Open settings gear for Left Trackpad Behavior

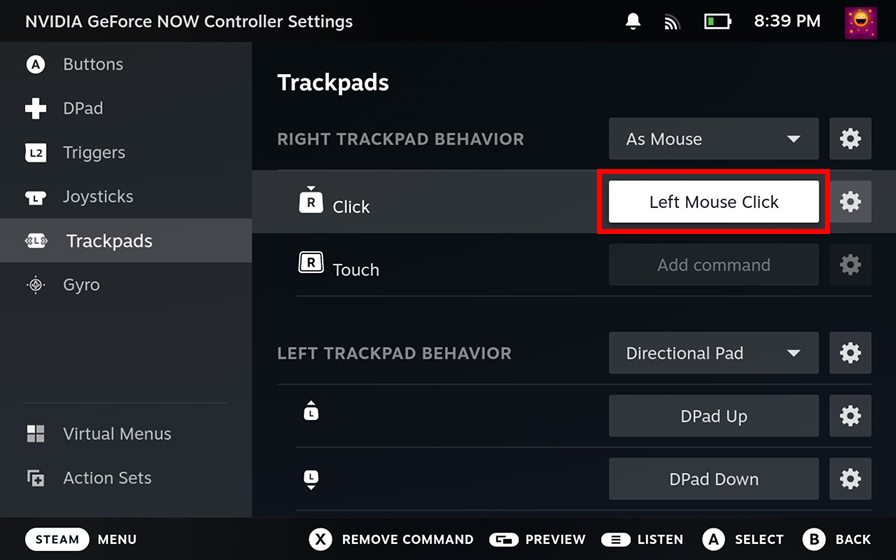pos(850,353)
